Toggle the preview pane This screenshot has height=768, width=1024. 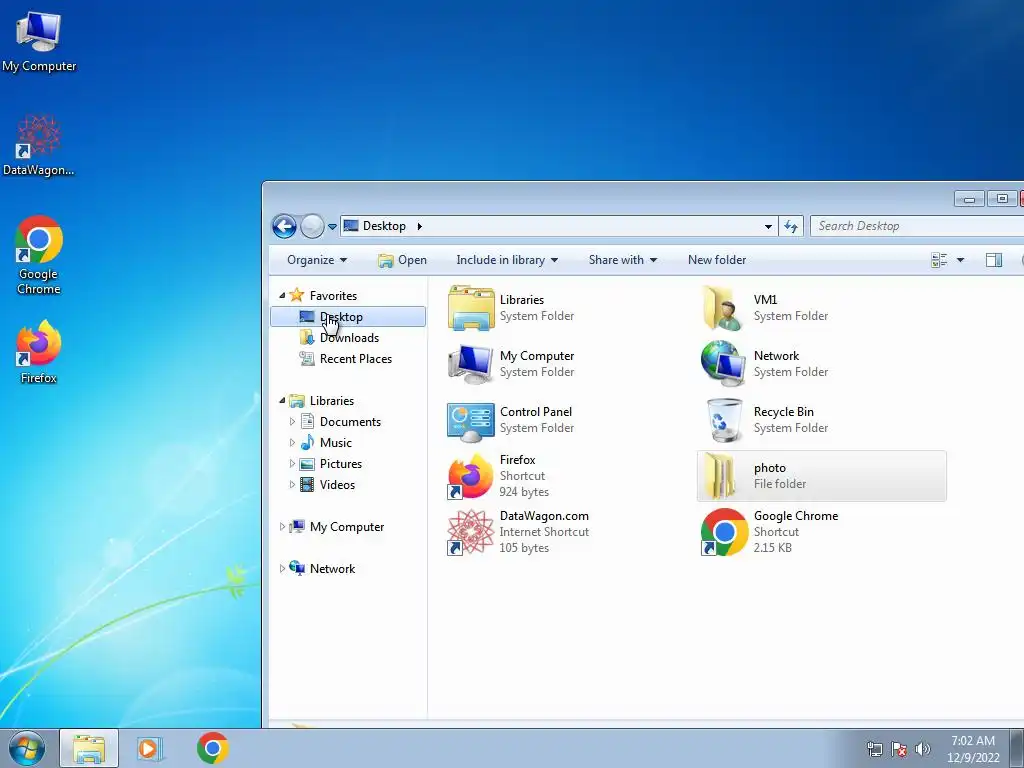[x=993, y=260]
